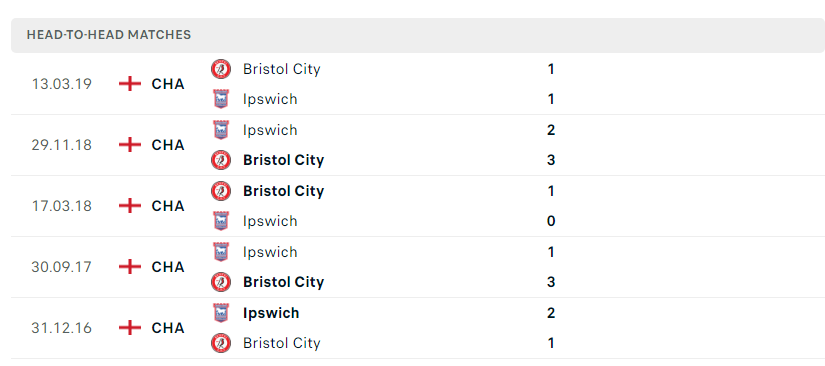Screen dimensions: 825x366
Task: Click Bristol City crest in 17.03.18 match
Action: click(221, 191)
